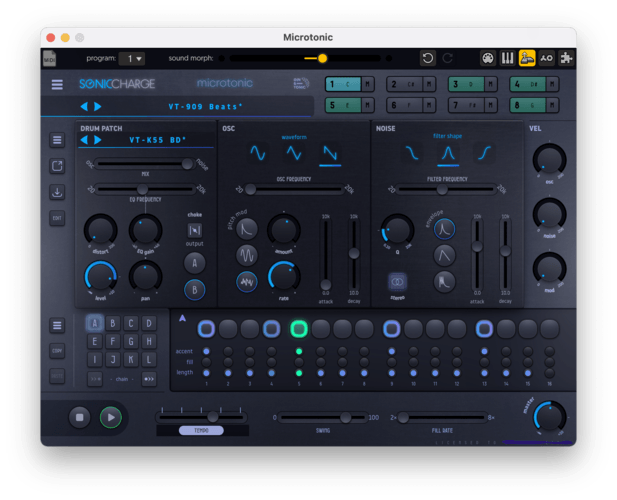Select the exponential noise envelope icon
Image resolution: width=617 pixels, height=500 pixels.
(x=444, y=229)
